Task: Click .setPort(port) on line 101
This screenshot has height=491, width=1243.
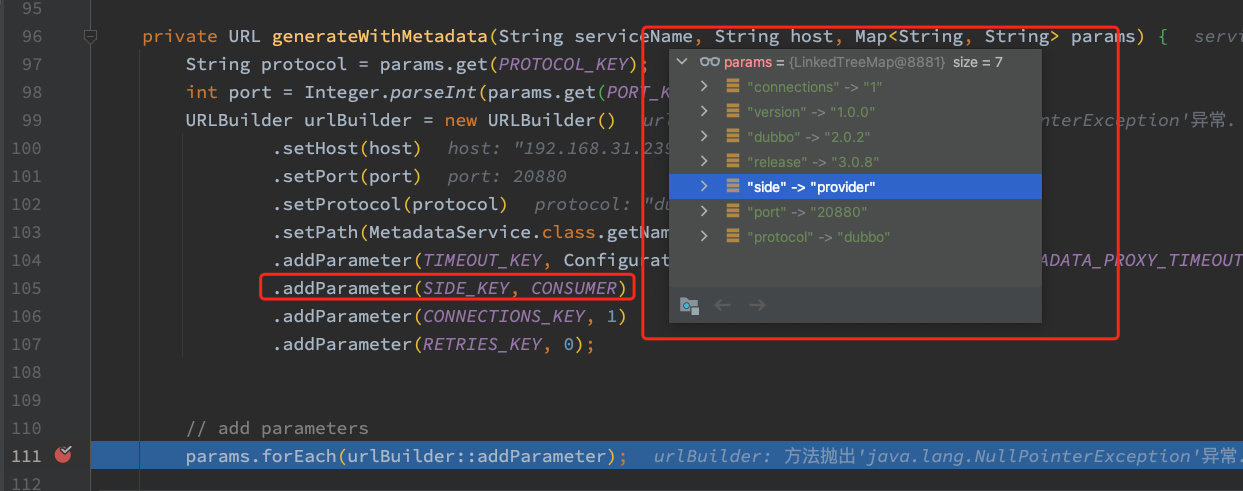Action: pos(347,176)
